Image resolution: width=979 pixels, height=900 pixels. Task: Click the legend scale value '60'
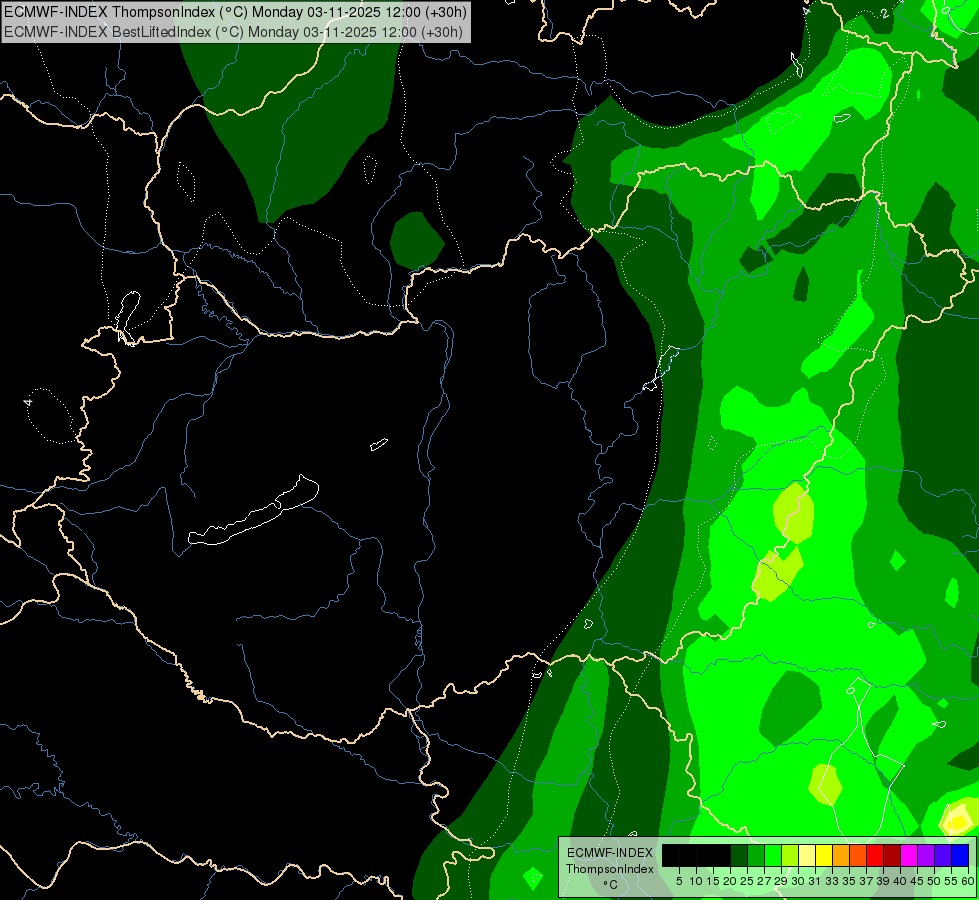(x=968, y=881)
